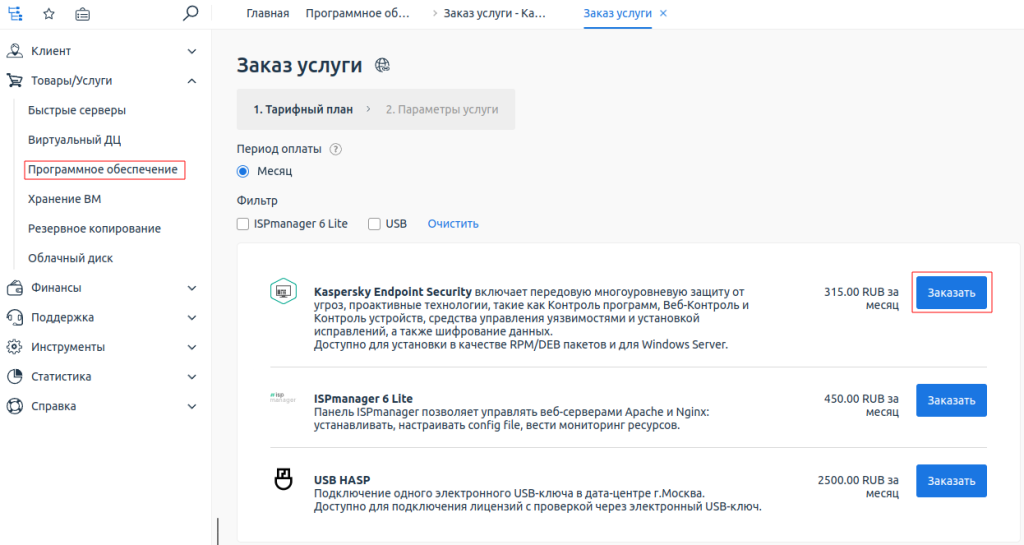Select the Месяц payment period radio

pos(243,171)
